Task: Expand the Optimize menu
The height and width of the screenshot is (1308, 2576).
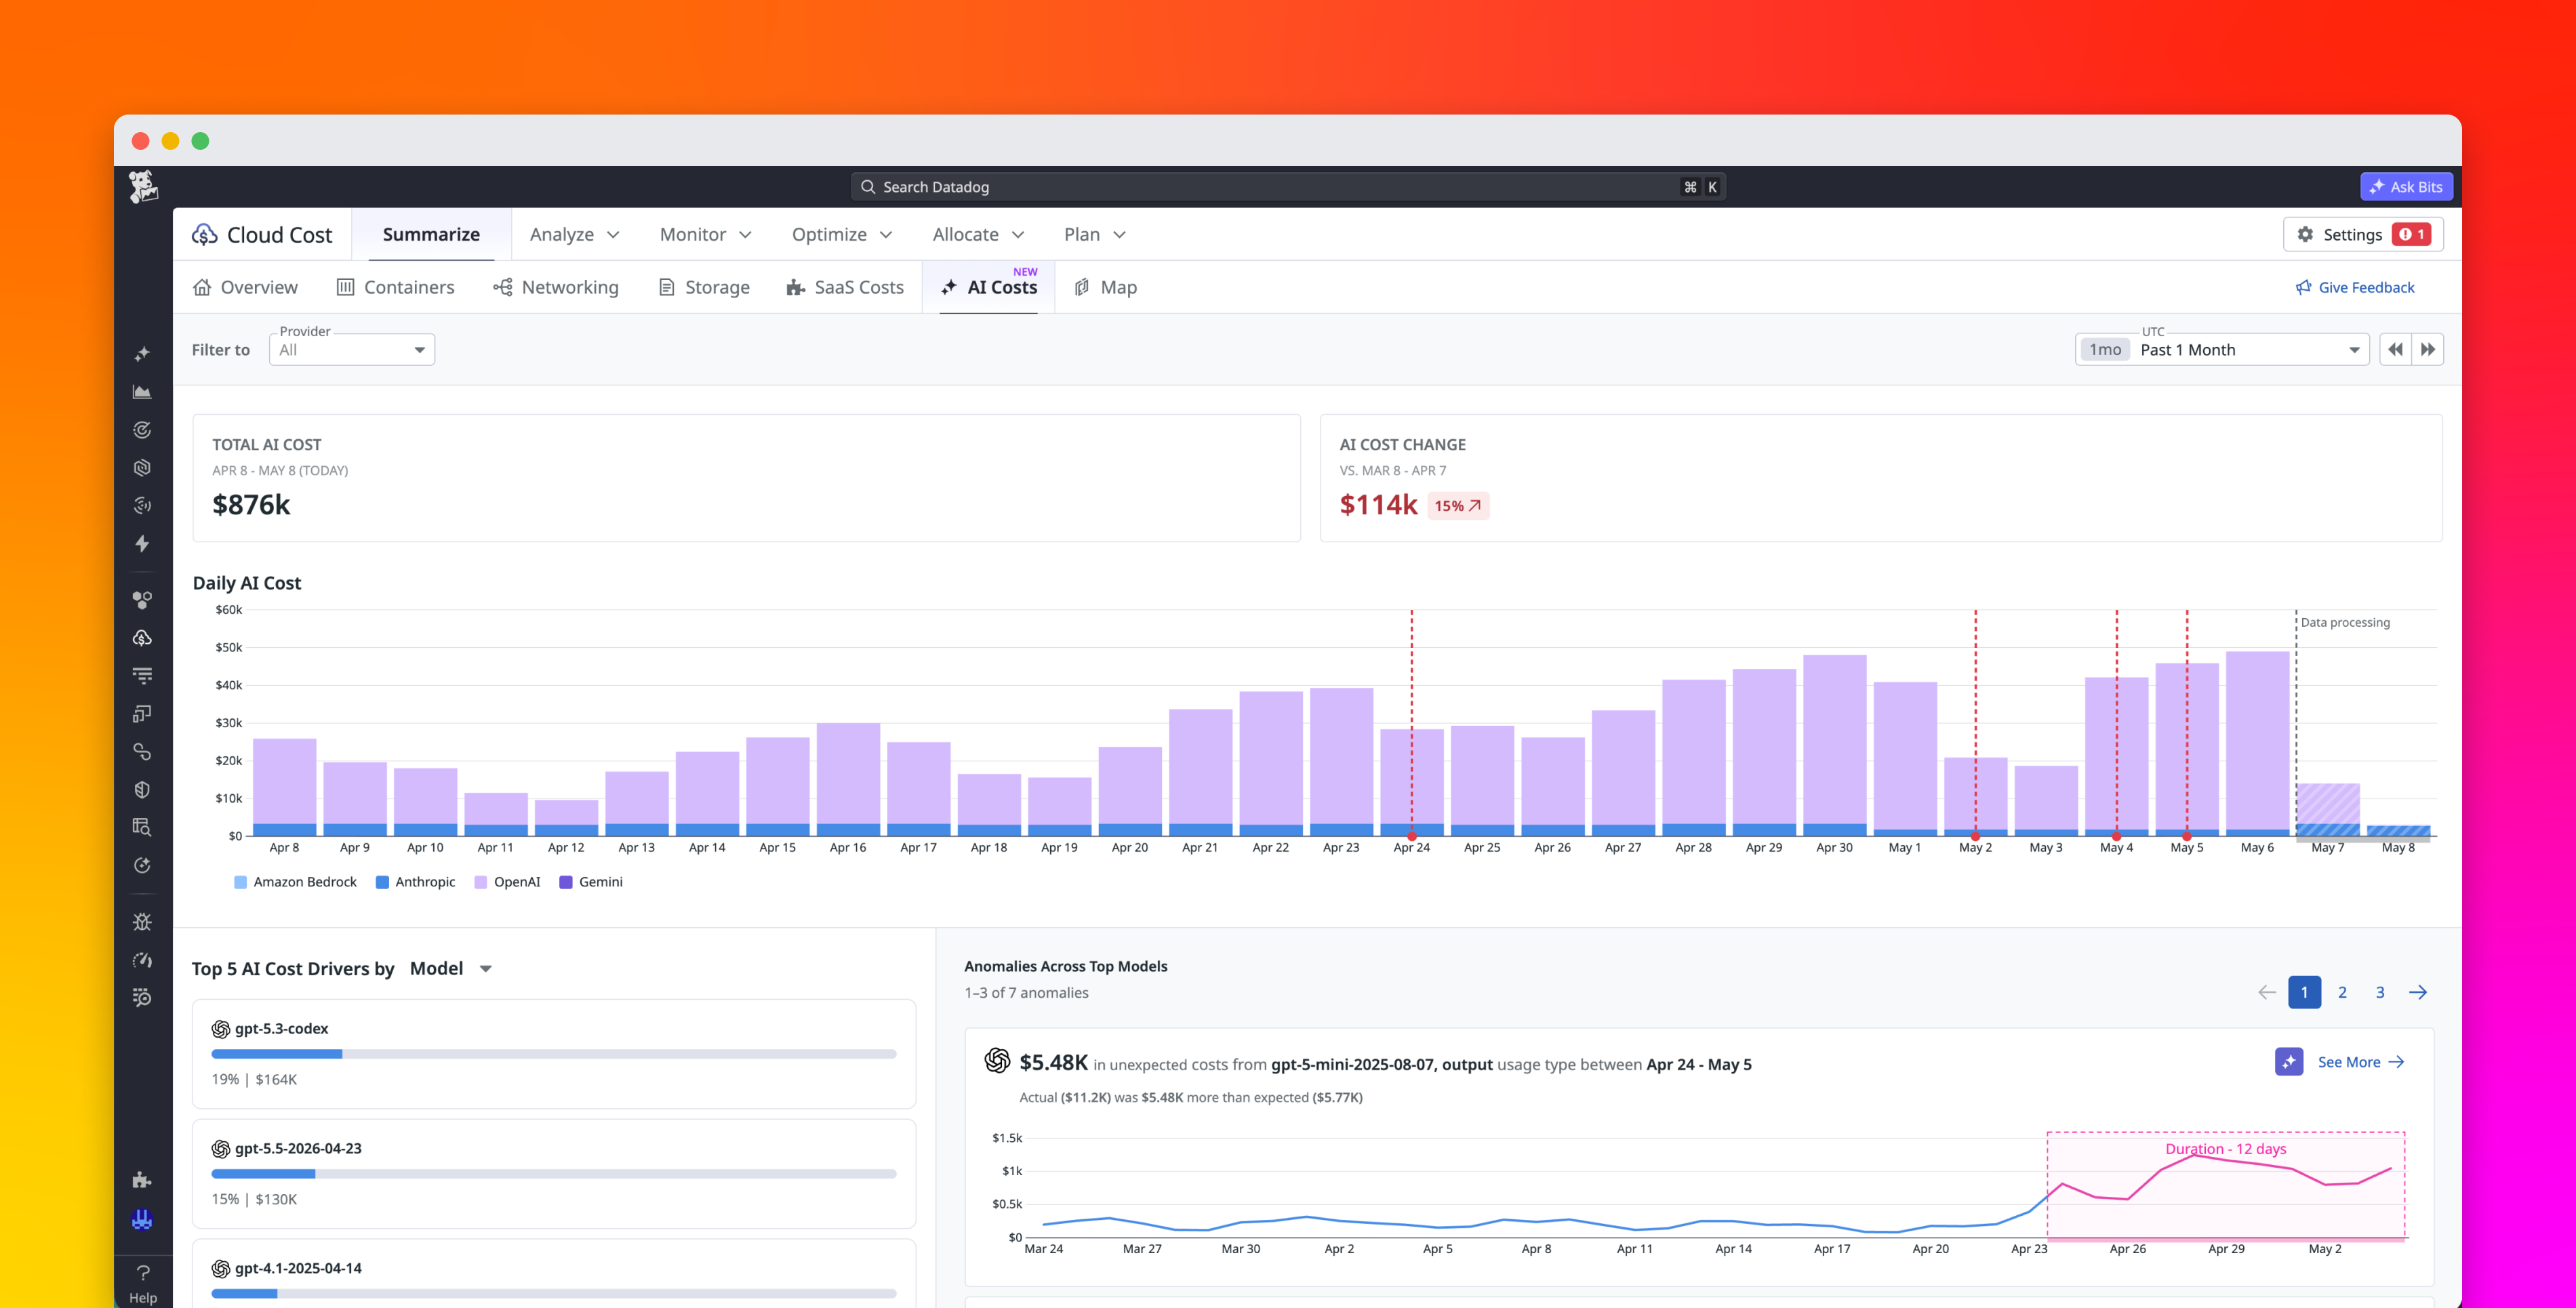Action: tap(842, 234)
